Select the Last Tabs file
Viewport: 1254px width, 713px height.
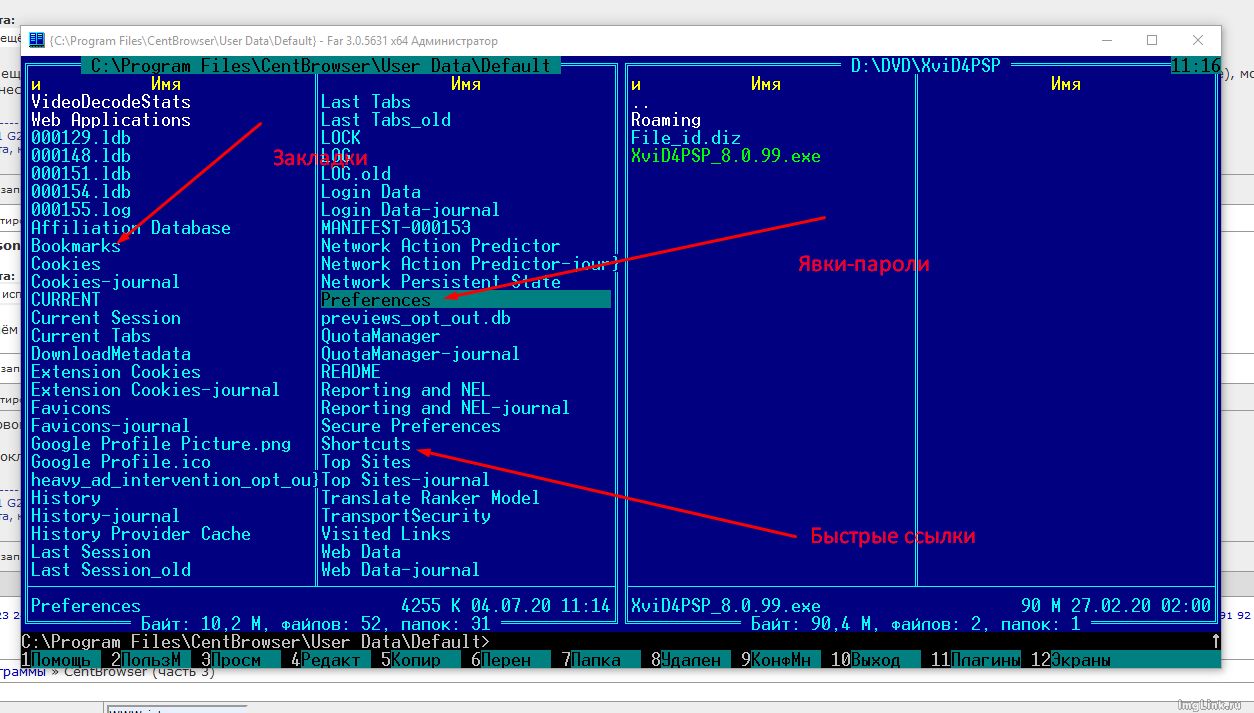[x=366, y=102]
